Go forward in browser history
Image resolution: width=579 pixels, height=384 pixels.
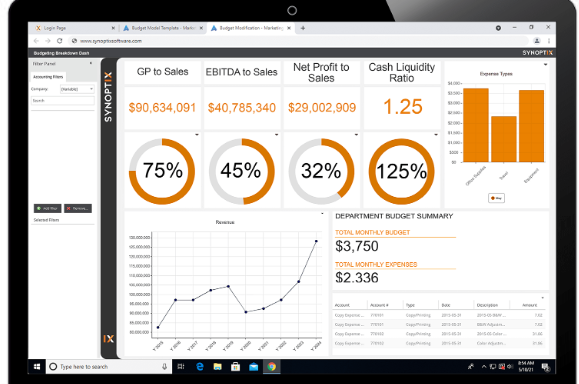pyautogui.click(x=48, y=41)
